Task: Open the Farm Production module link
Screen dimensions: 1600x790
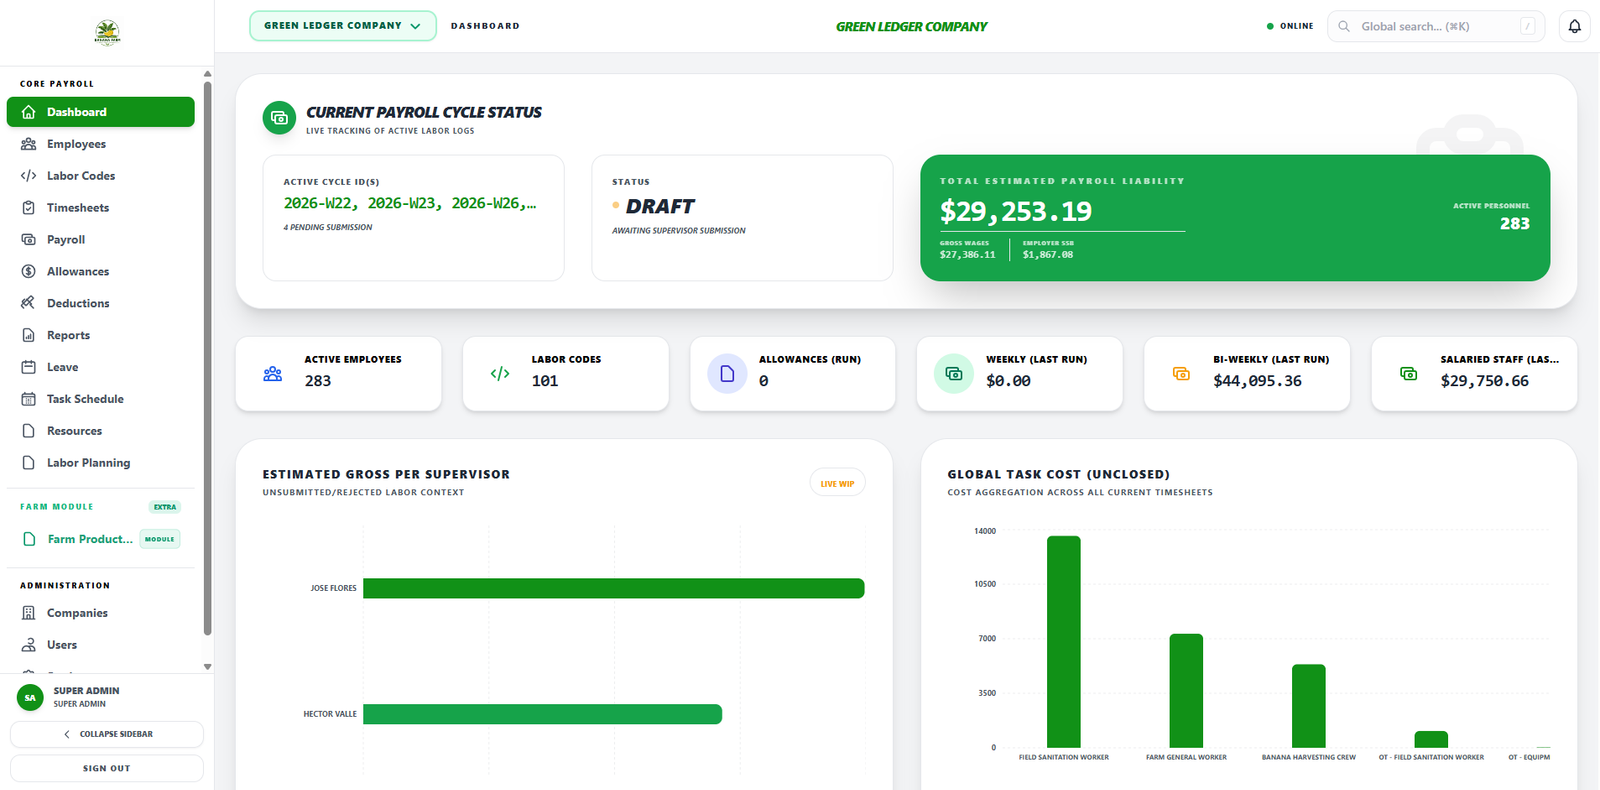Action: [100, 539]
